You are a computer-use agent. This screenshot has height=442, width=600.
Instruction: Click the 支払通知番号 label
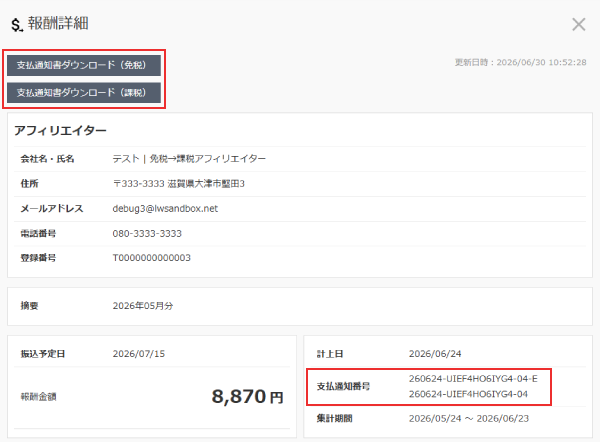[343, 387]
